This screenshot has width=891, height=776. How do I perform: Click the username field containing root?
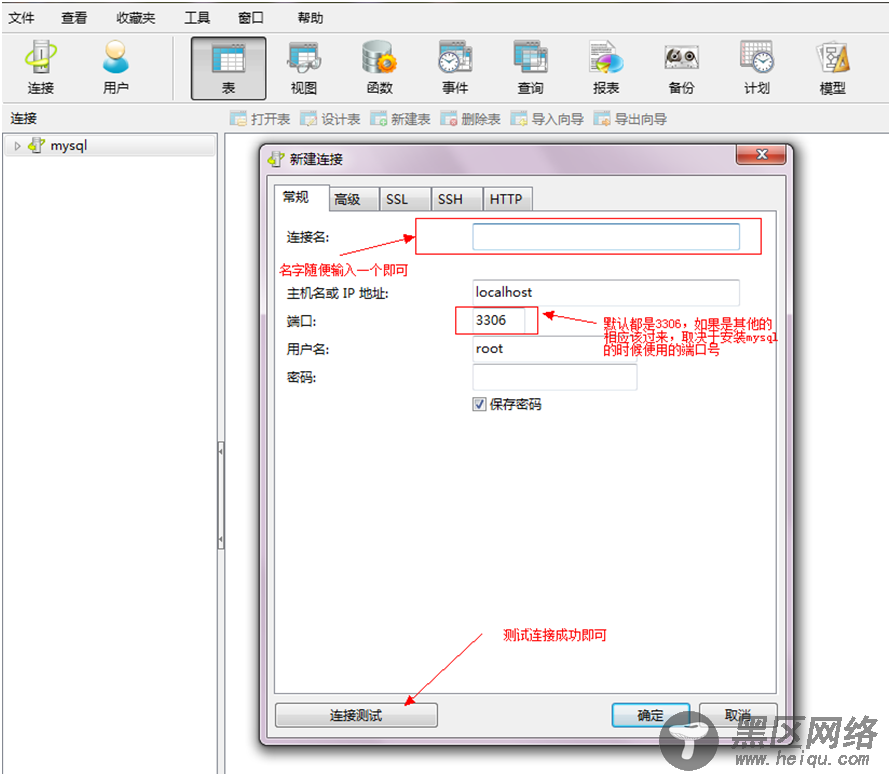click(554, 349)
